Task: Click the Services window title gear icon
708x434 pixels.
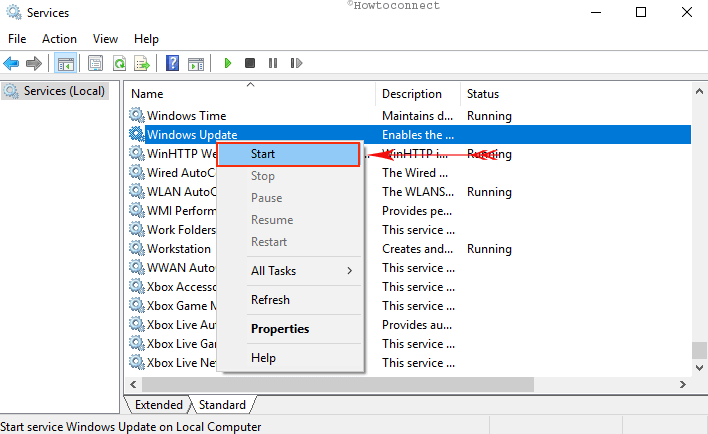Action: coord(14,12)
